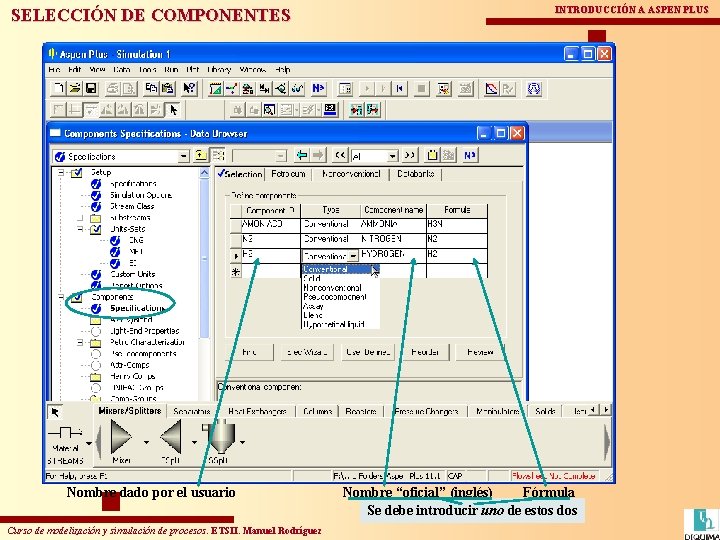Open the Type dropdown in H2 row
The image size is (720, 540).
[353, 255]
